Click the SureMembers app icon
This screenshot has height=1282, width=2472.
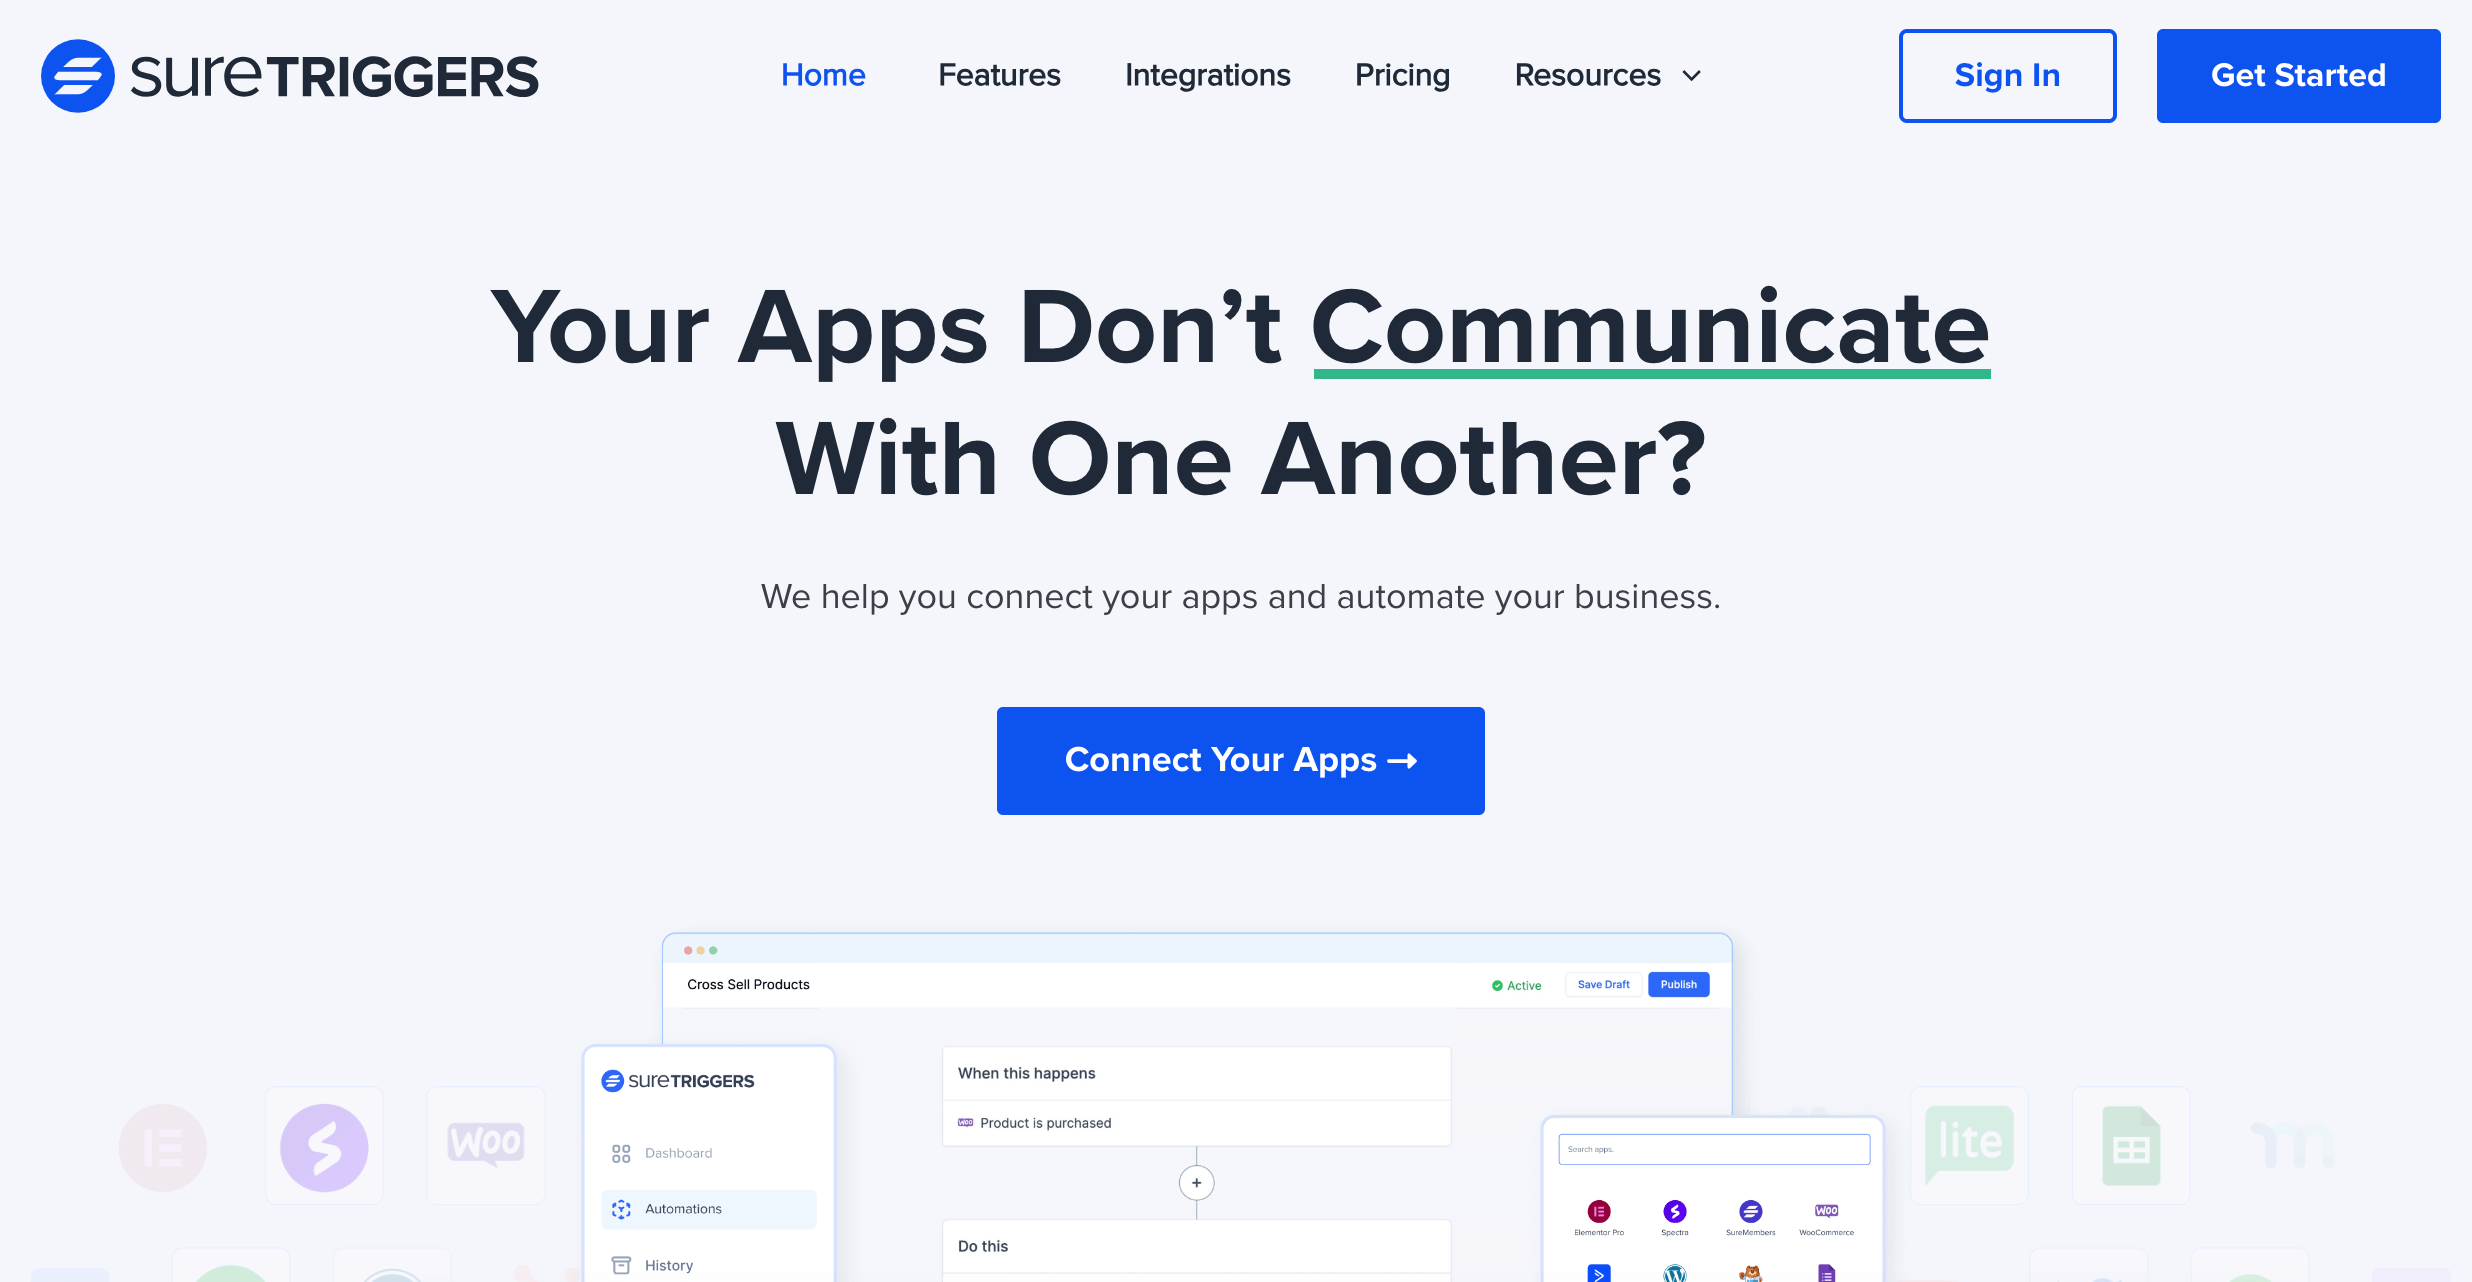(x=1751, y=1202)
